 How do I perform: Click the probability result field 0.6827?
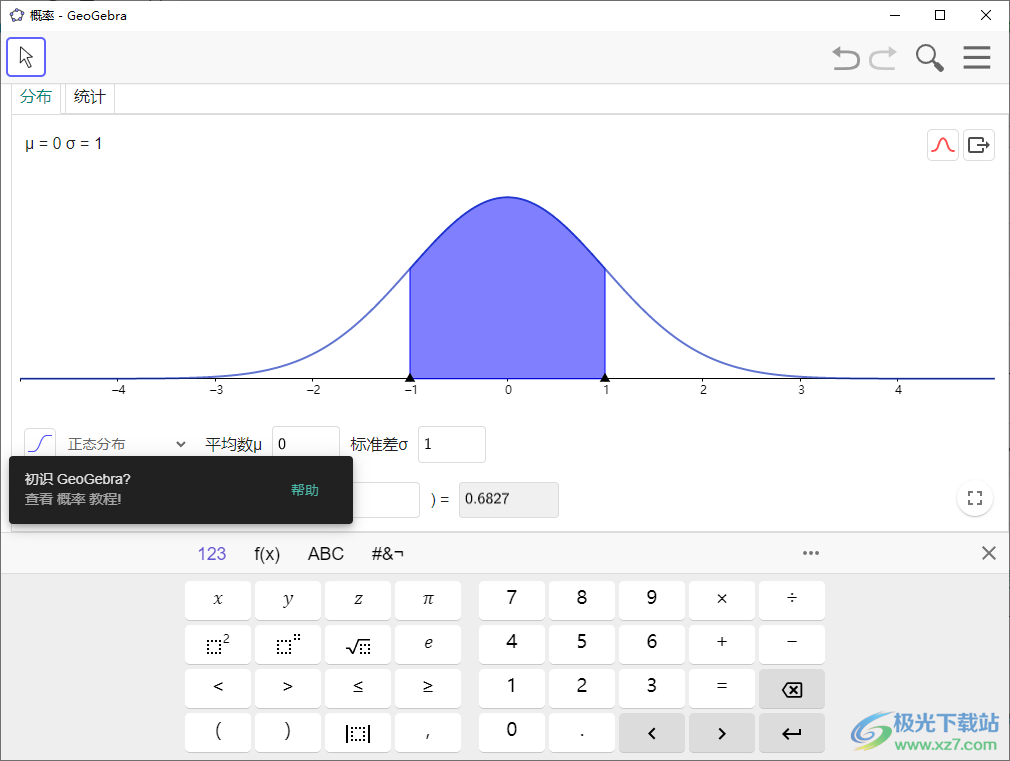point(509,499)
